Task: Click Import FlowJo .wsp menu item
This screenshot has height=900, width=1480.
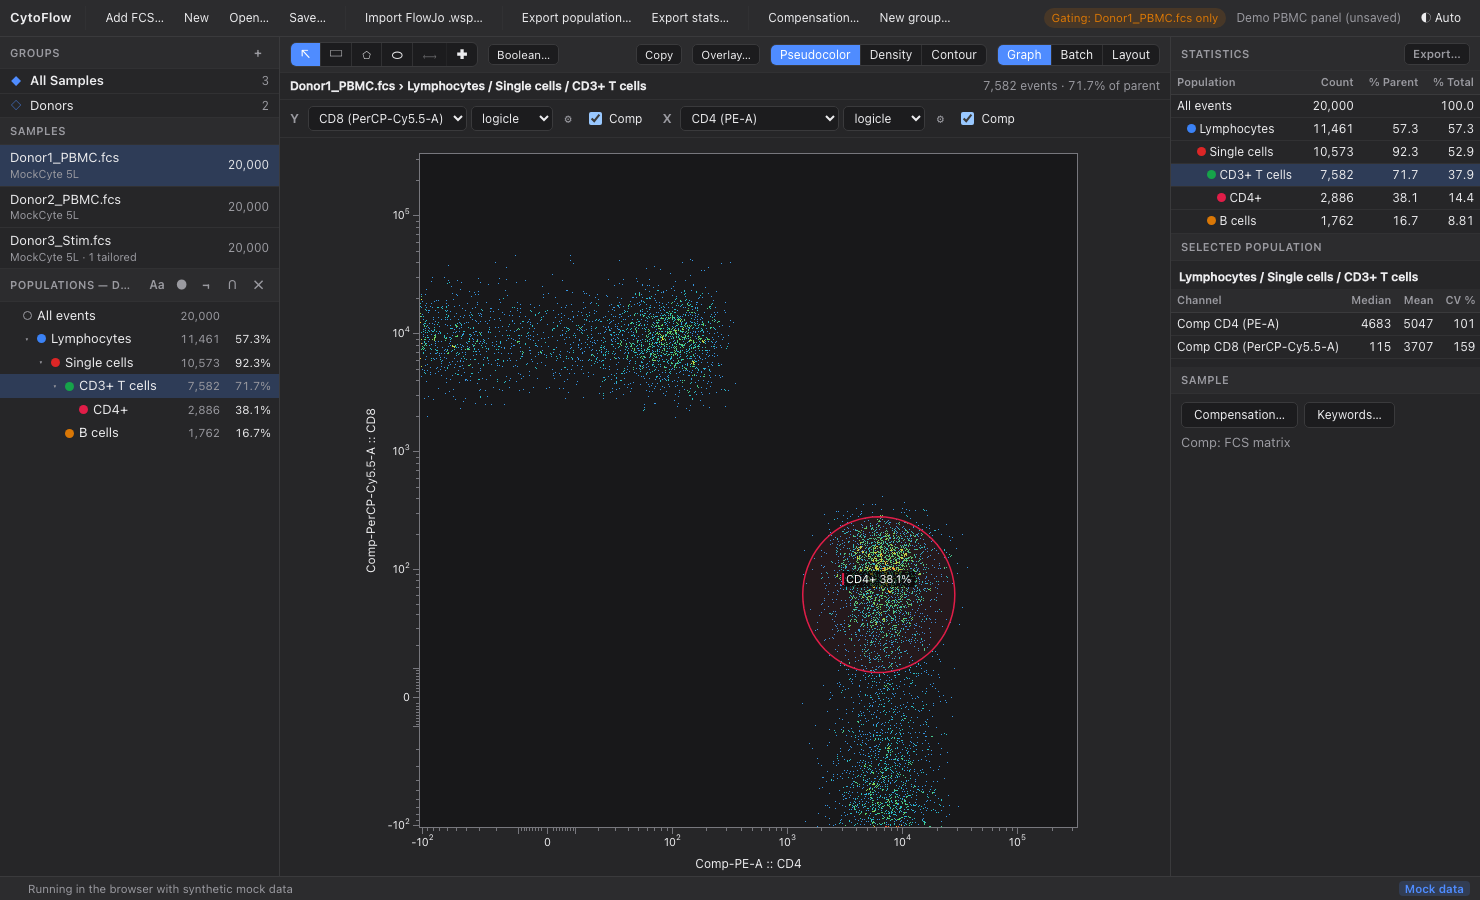Action: [x=424, y=18]
